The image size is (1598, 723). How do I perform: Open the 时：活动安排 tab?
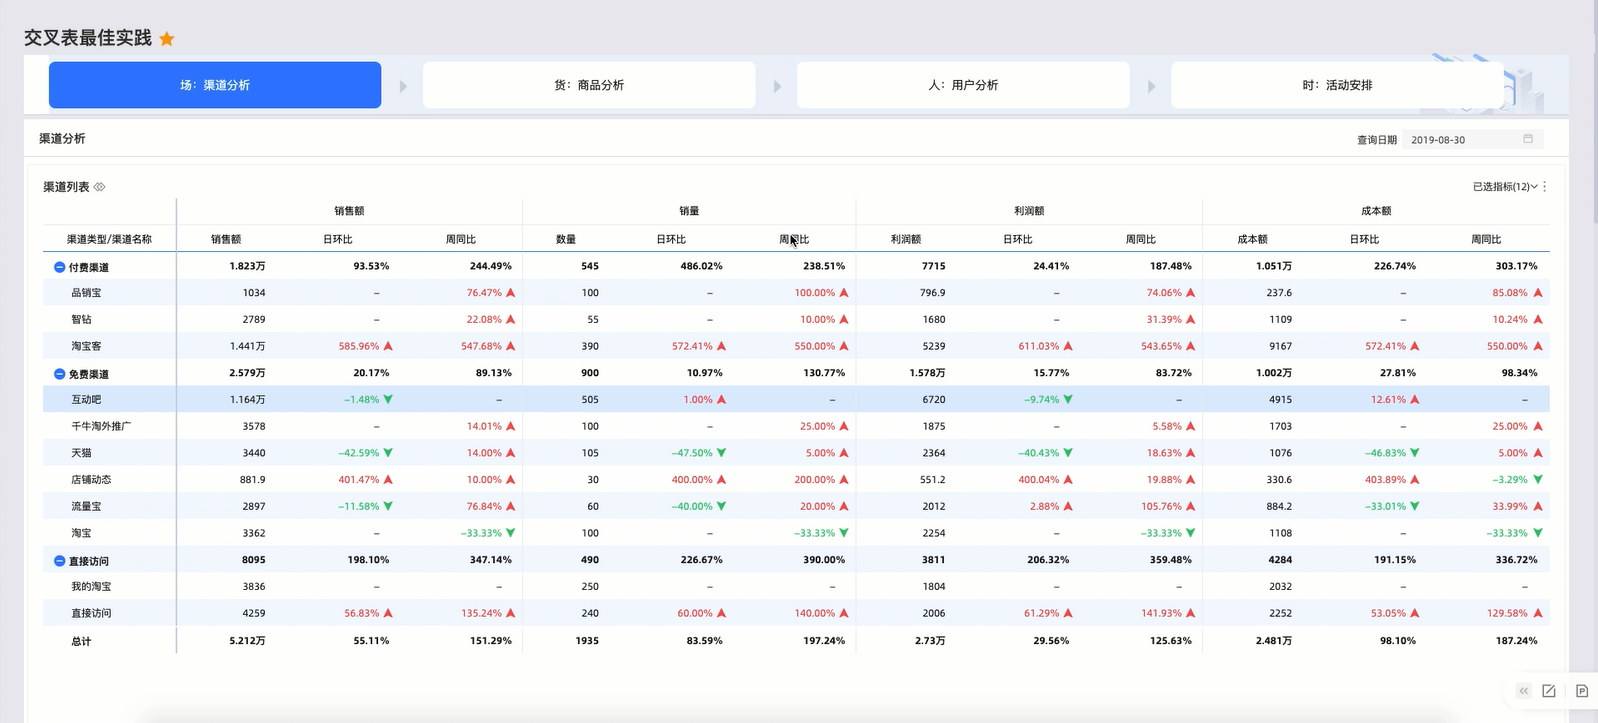pos(1336,85)
